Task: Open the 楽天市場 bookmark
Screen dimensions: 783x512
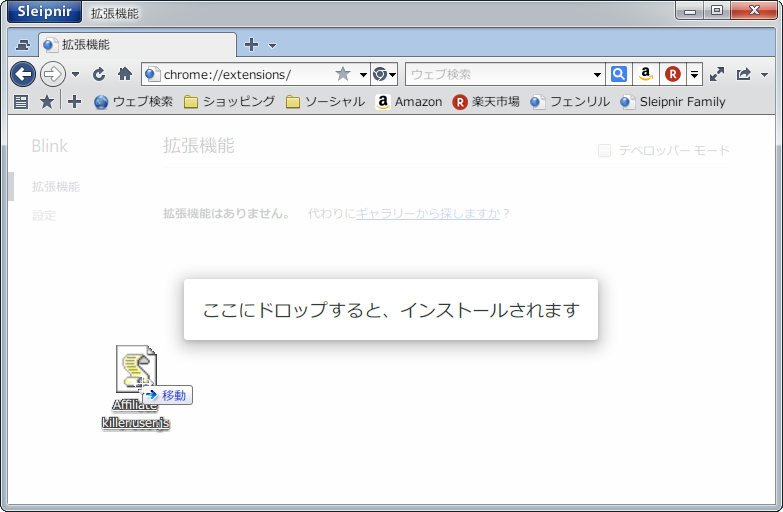Action: tap(486, 102)
